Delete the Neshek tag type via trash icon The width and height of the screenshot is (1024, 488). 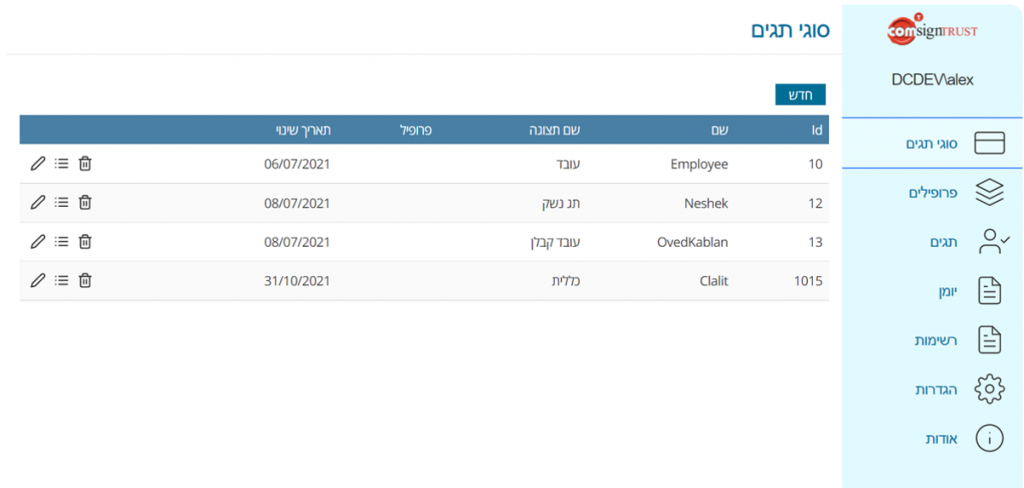coord(85,203)
